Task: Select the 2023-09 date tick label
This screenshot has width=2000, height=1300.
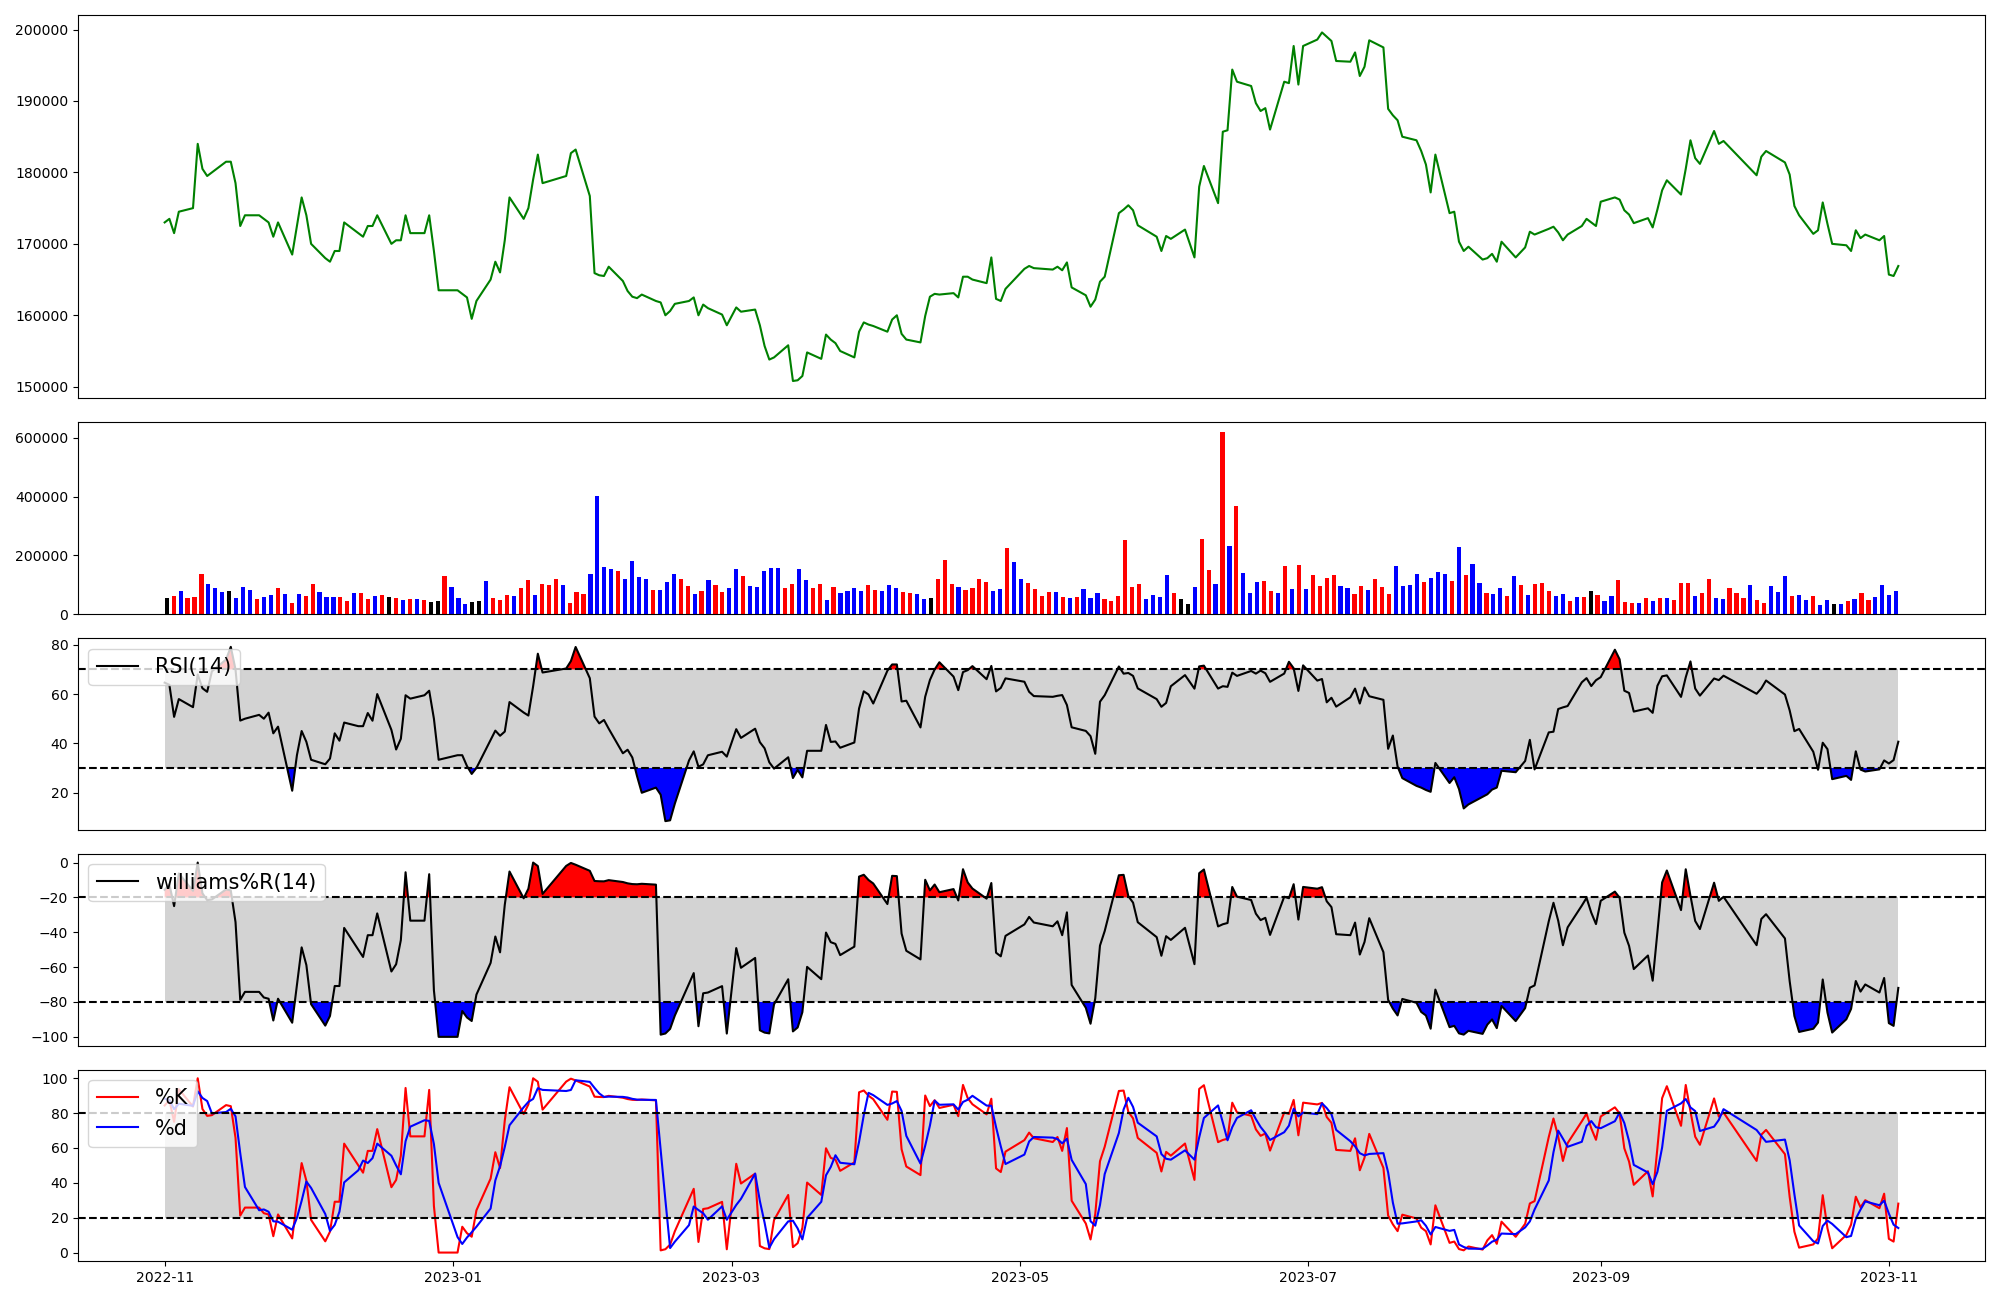Action: [x=1601, y=1277]
